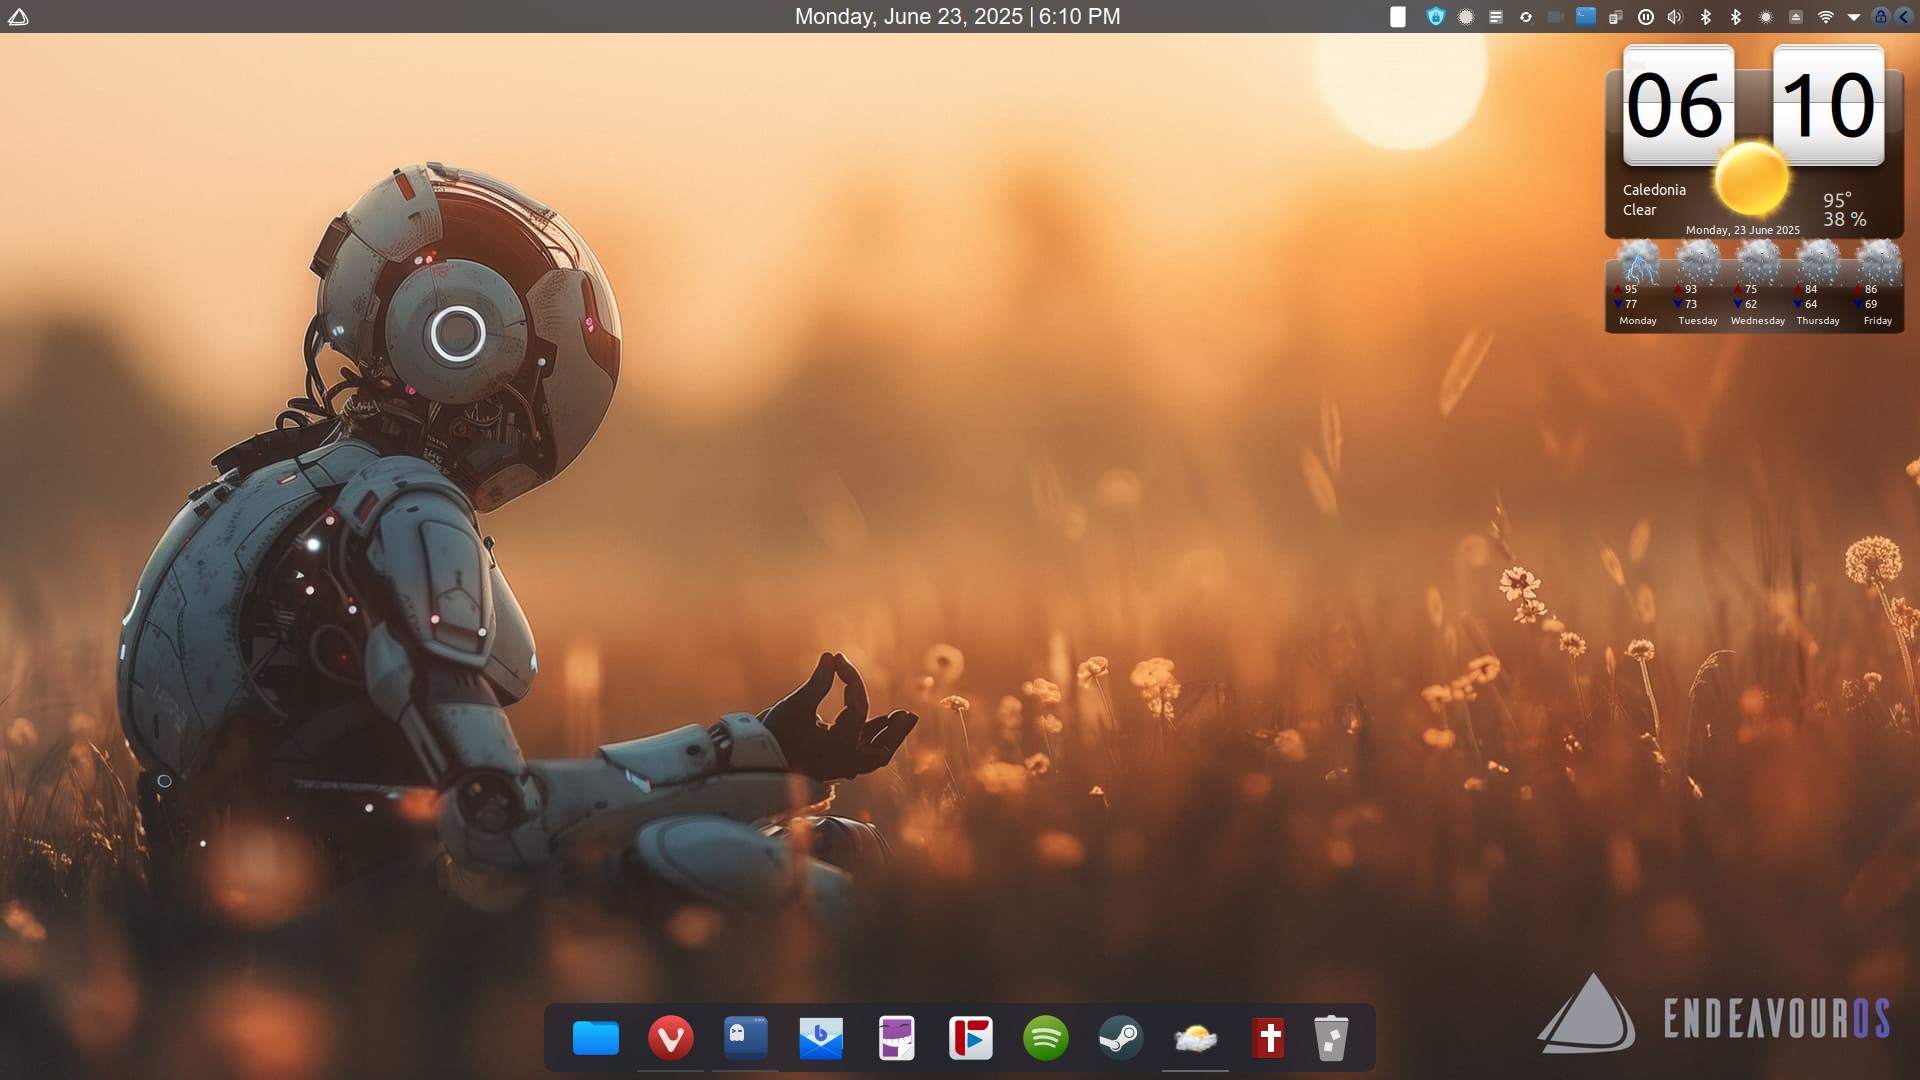Screen dimensions: 1920x1080
Task: Click Tuesday forecast in the weather widget
Action: (x=1697, y=290)
